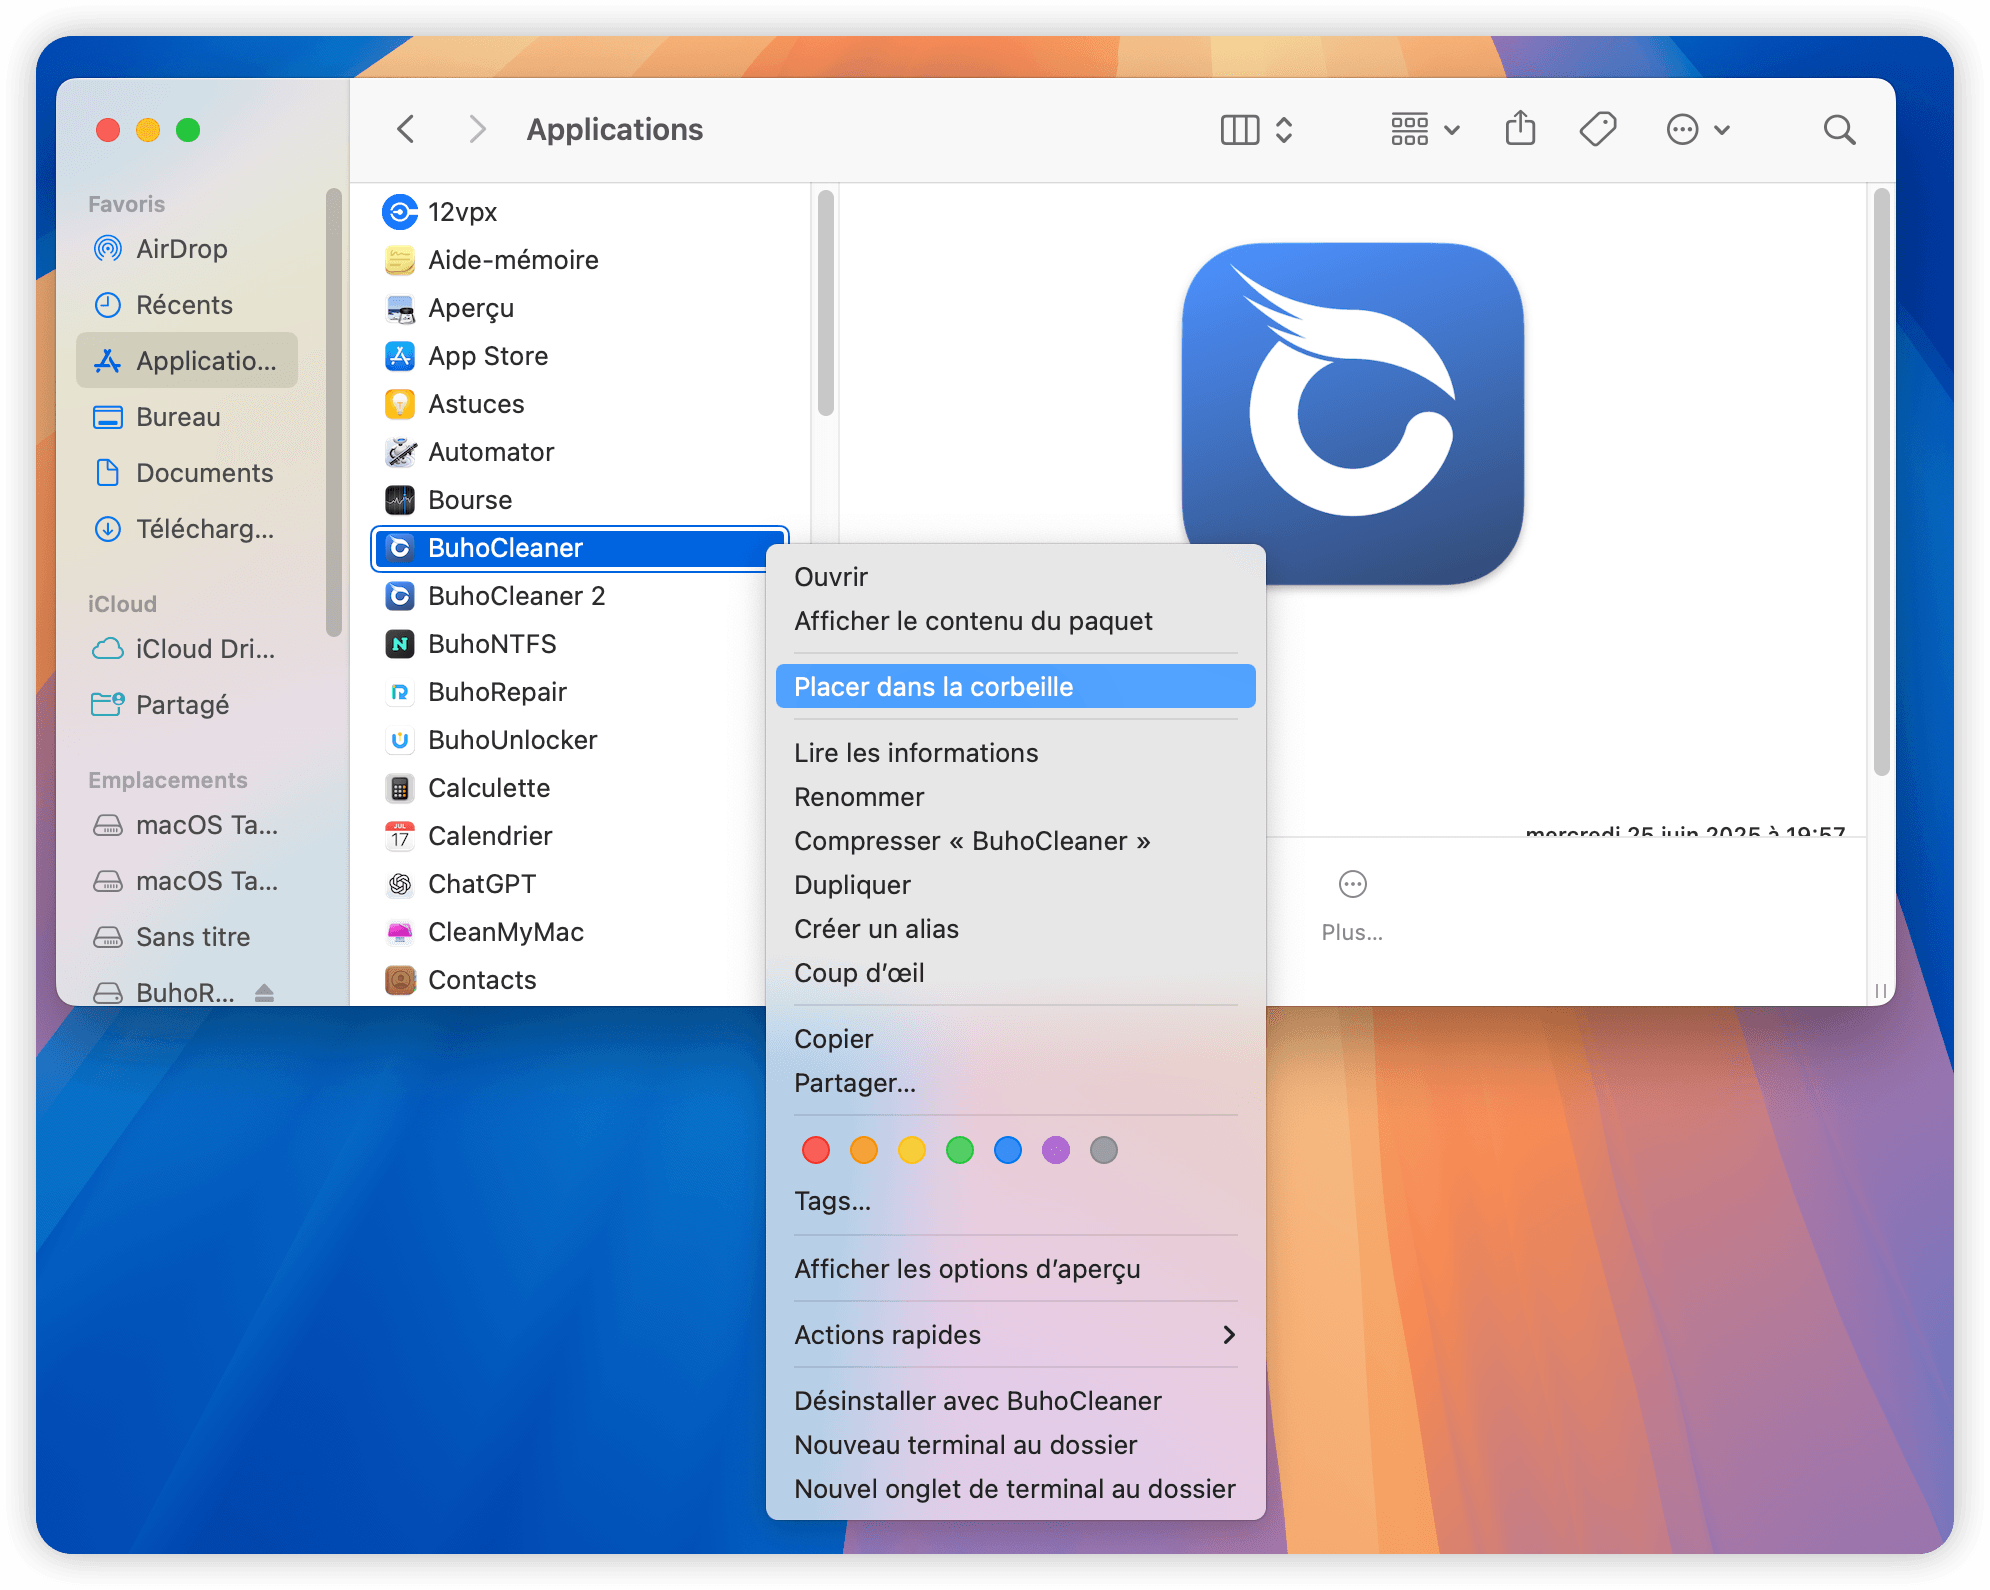Choose Renommer in the context menu
This screenshot has width=1990, height=1590.
pyautogui.click(x=1015, y=797)
